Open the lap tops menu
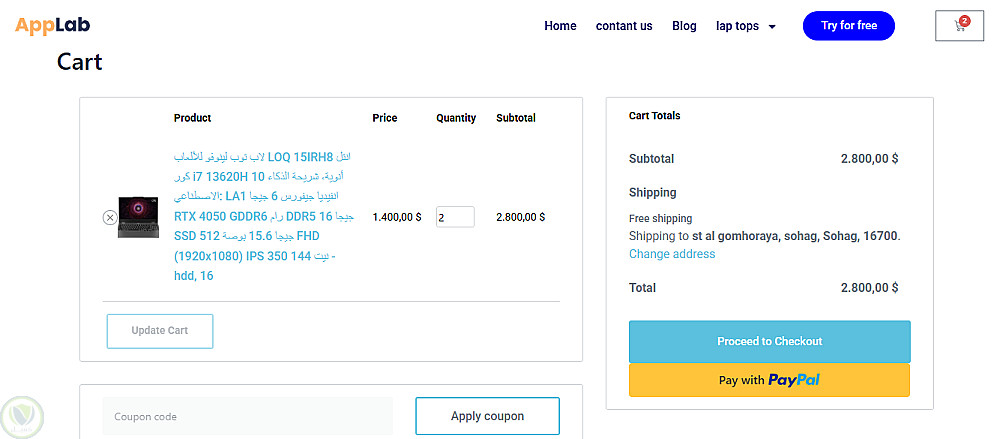This screenshot has width=1000, height=439. click(737, 26)
